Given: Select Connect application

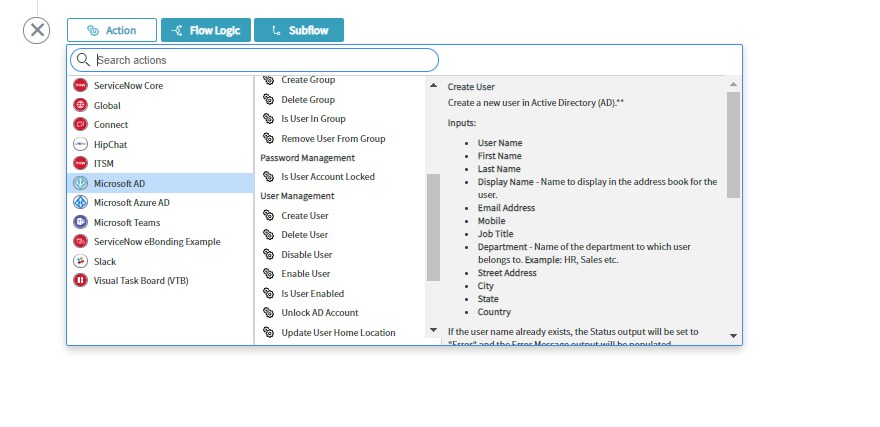Looking at the screenshot, I should [x=161, y=125].
